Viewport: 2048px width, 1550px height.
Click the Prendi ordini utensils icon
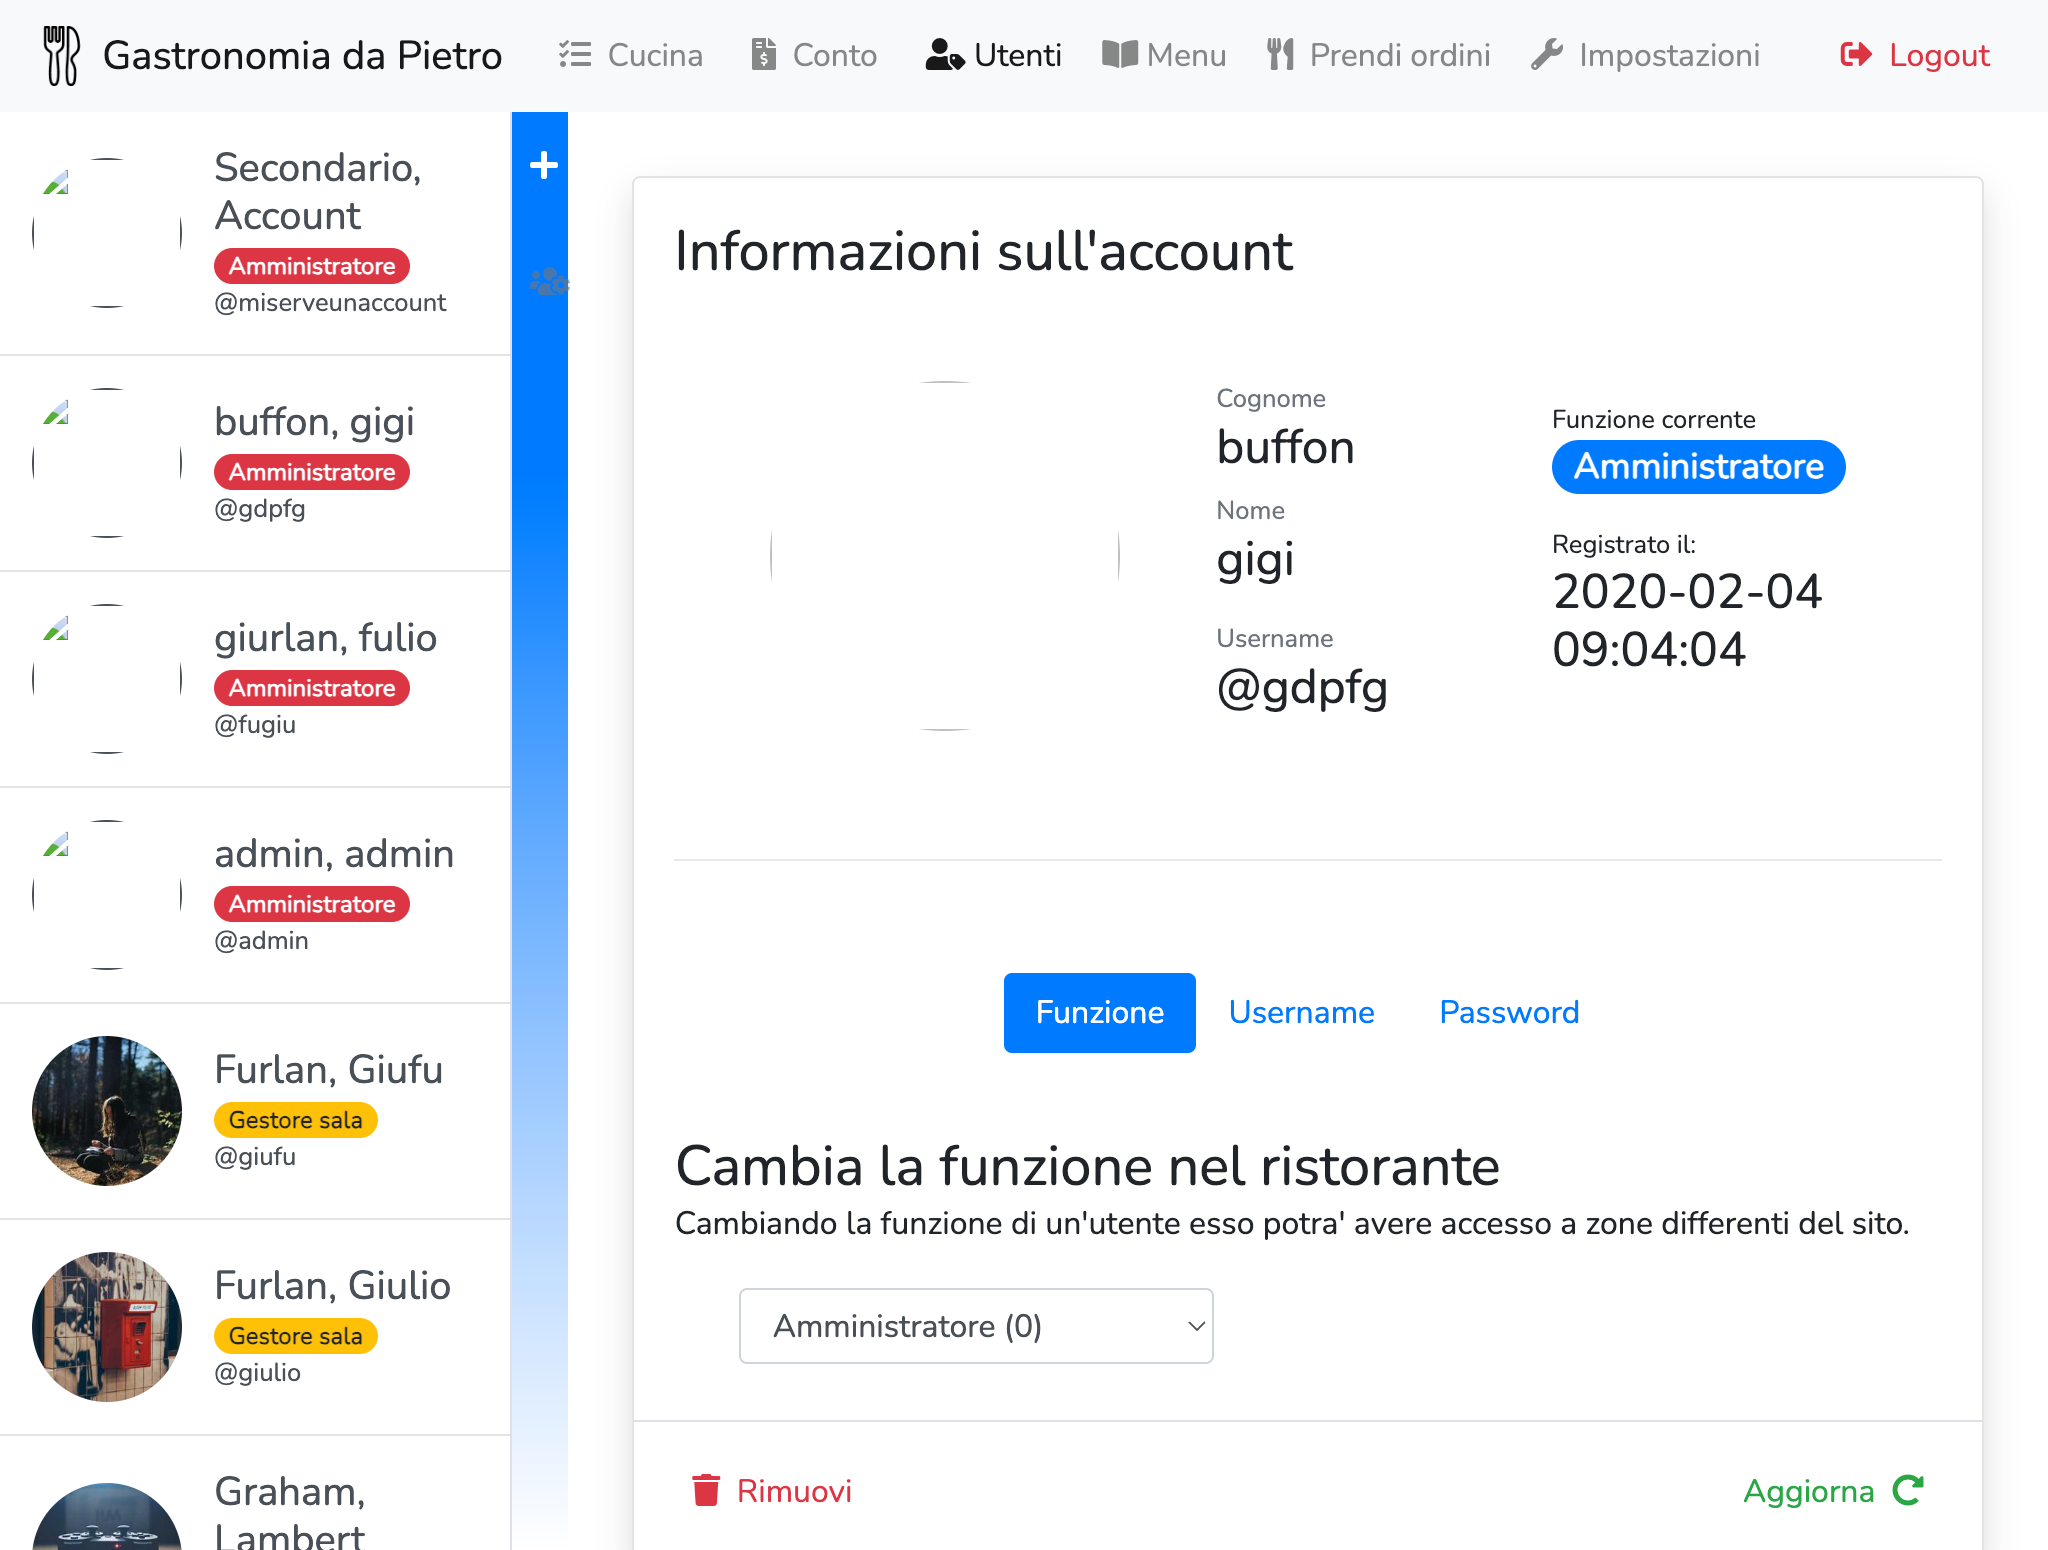[1280, 54]
